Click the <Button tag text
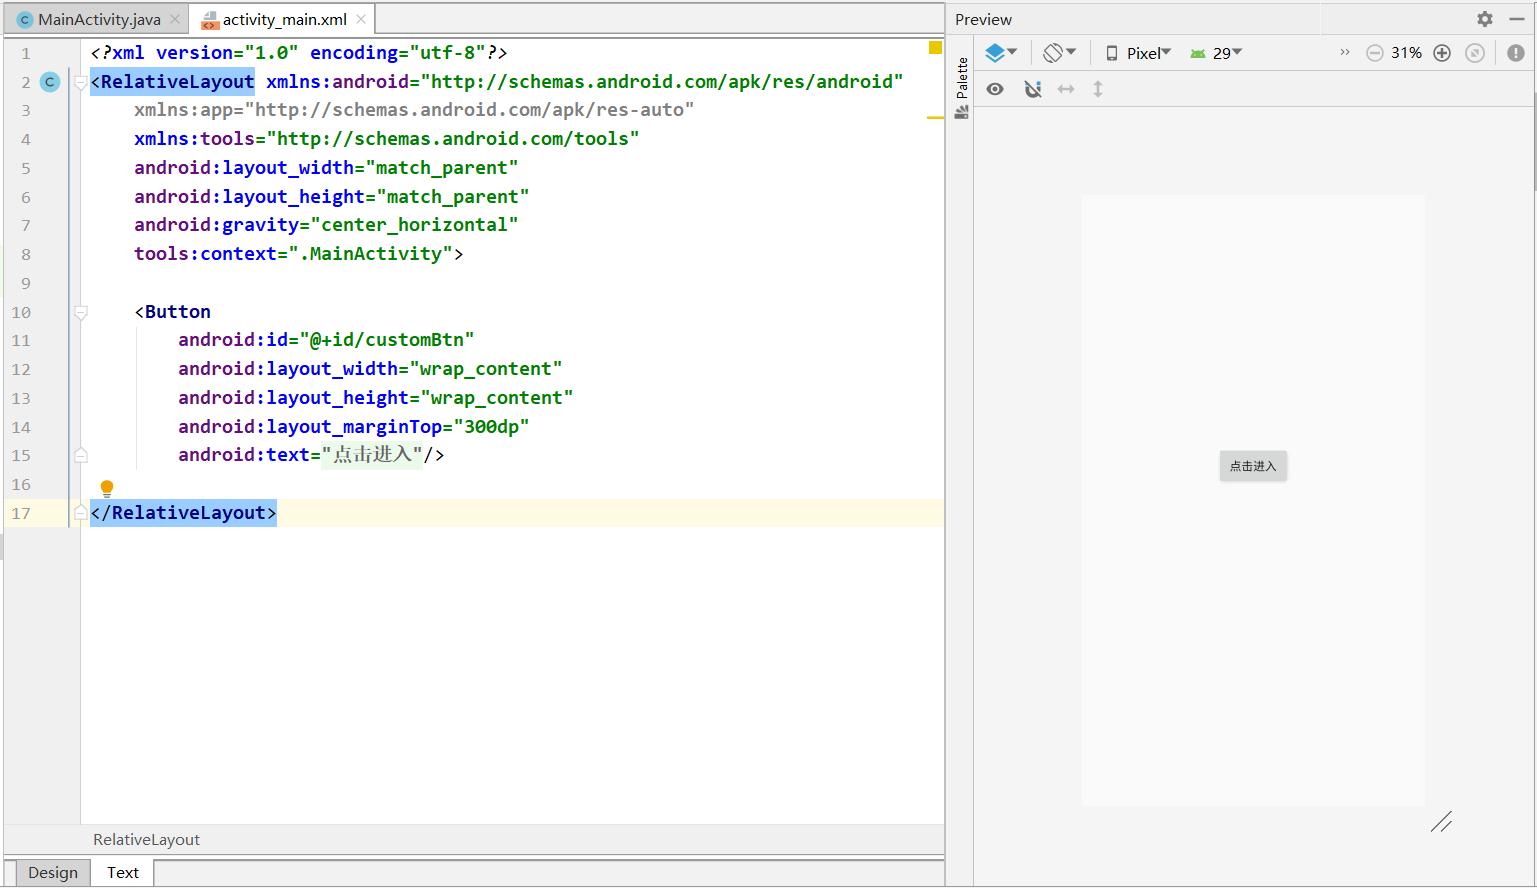The width and height of the screenshot is (1537, 888). [x=173, y=312]
